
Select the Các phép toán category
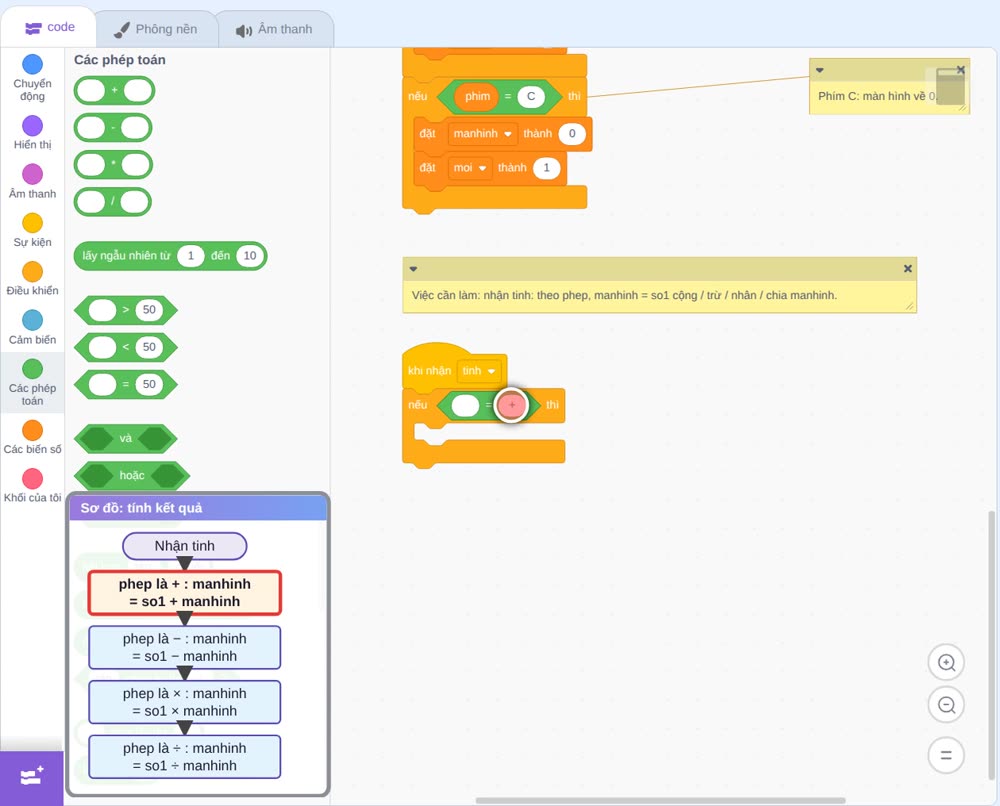click(32, 383)
